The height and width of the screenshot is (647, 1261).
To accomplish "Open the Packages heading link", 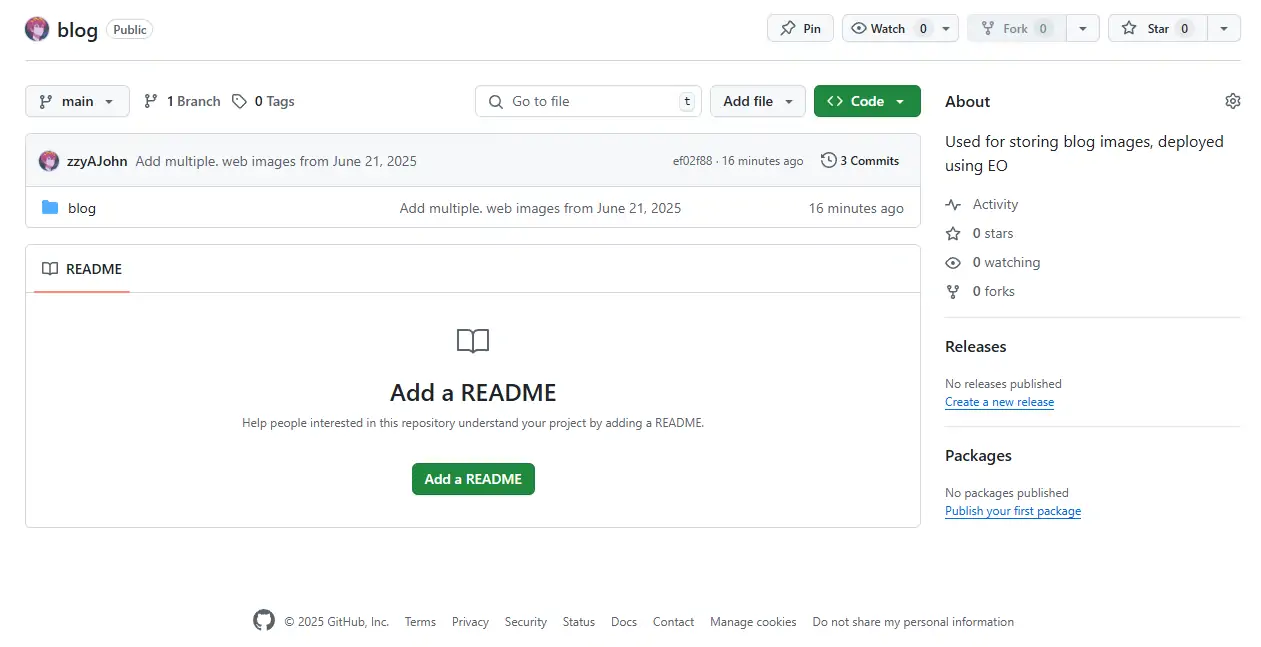I will click(978, 455).
